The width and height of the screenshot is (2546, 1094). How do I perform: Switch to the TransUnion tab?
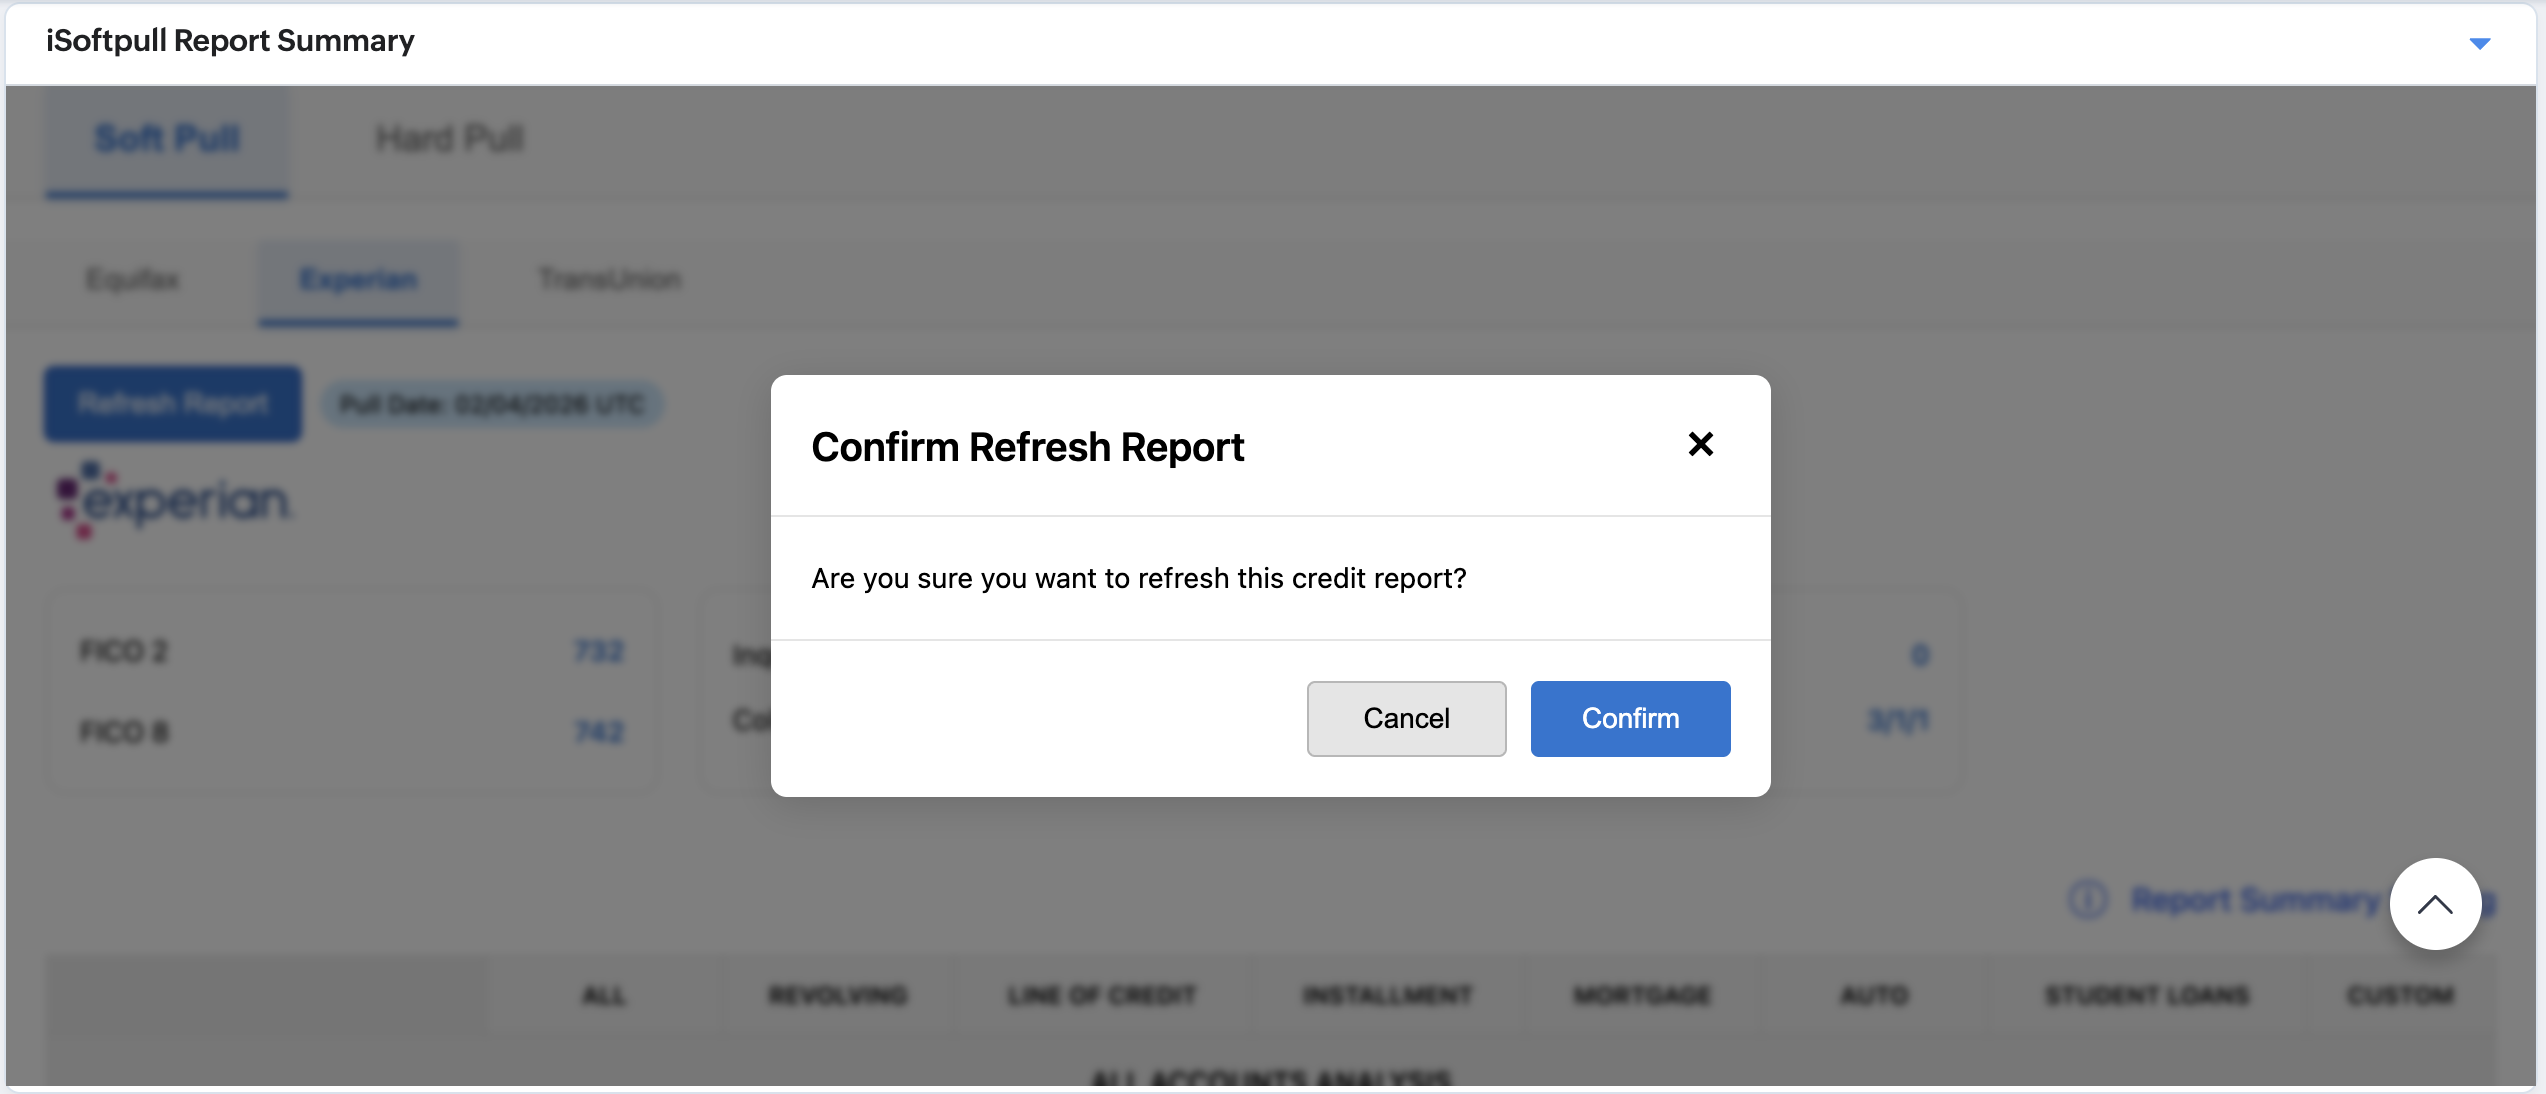(610, 279)
